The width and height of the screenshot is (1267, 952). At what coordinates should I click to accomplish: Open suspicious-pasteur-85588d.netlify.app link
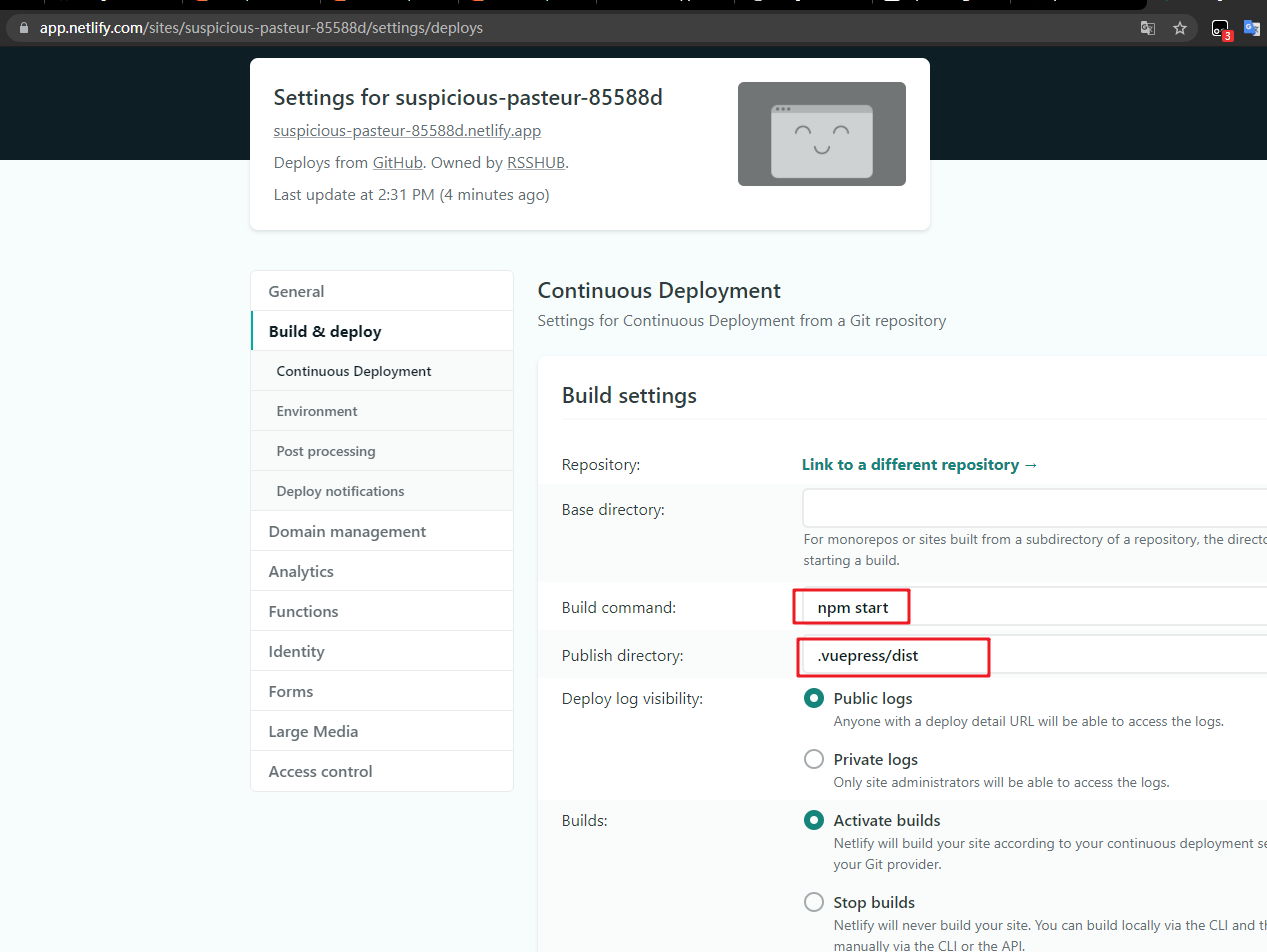(x=408, y=130)
